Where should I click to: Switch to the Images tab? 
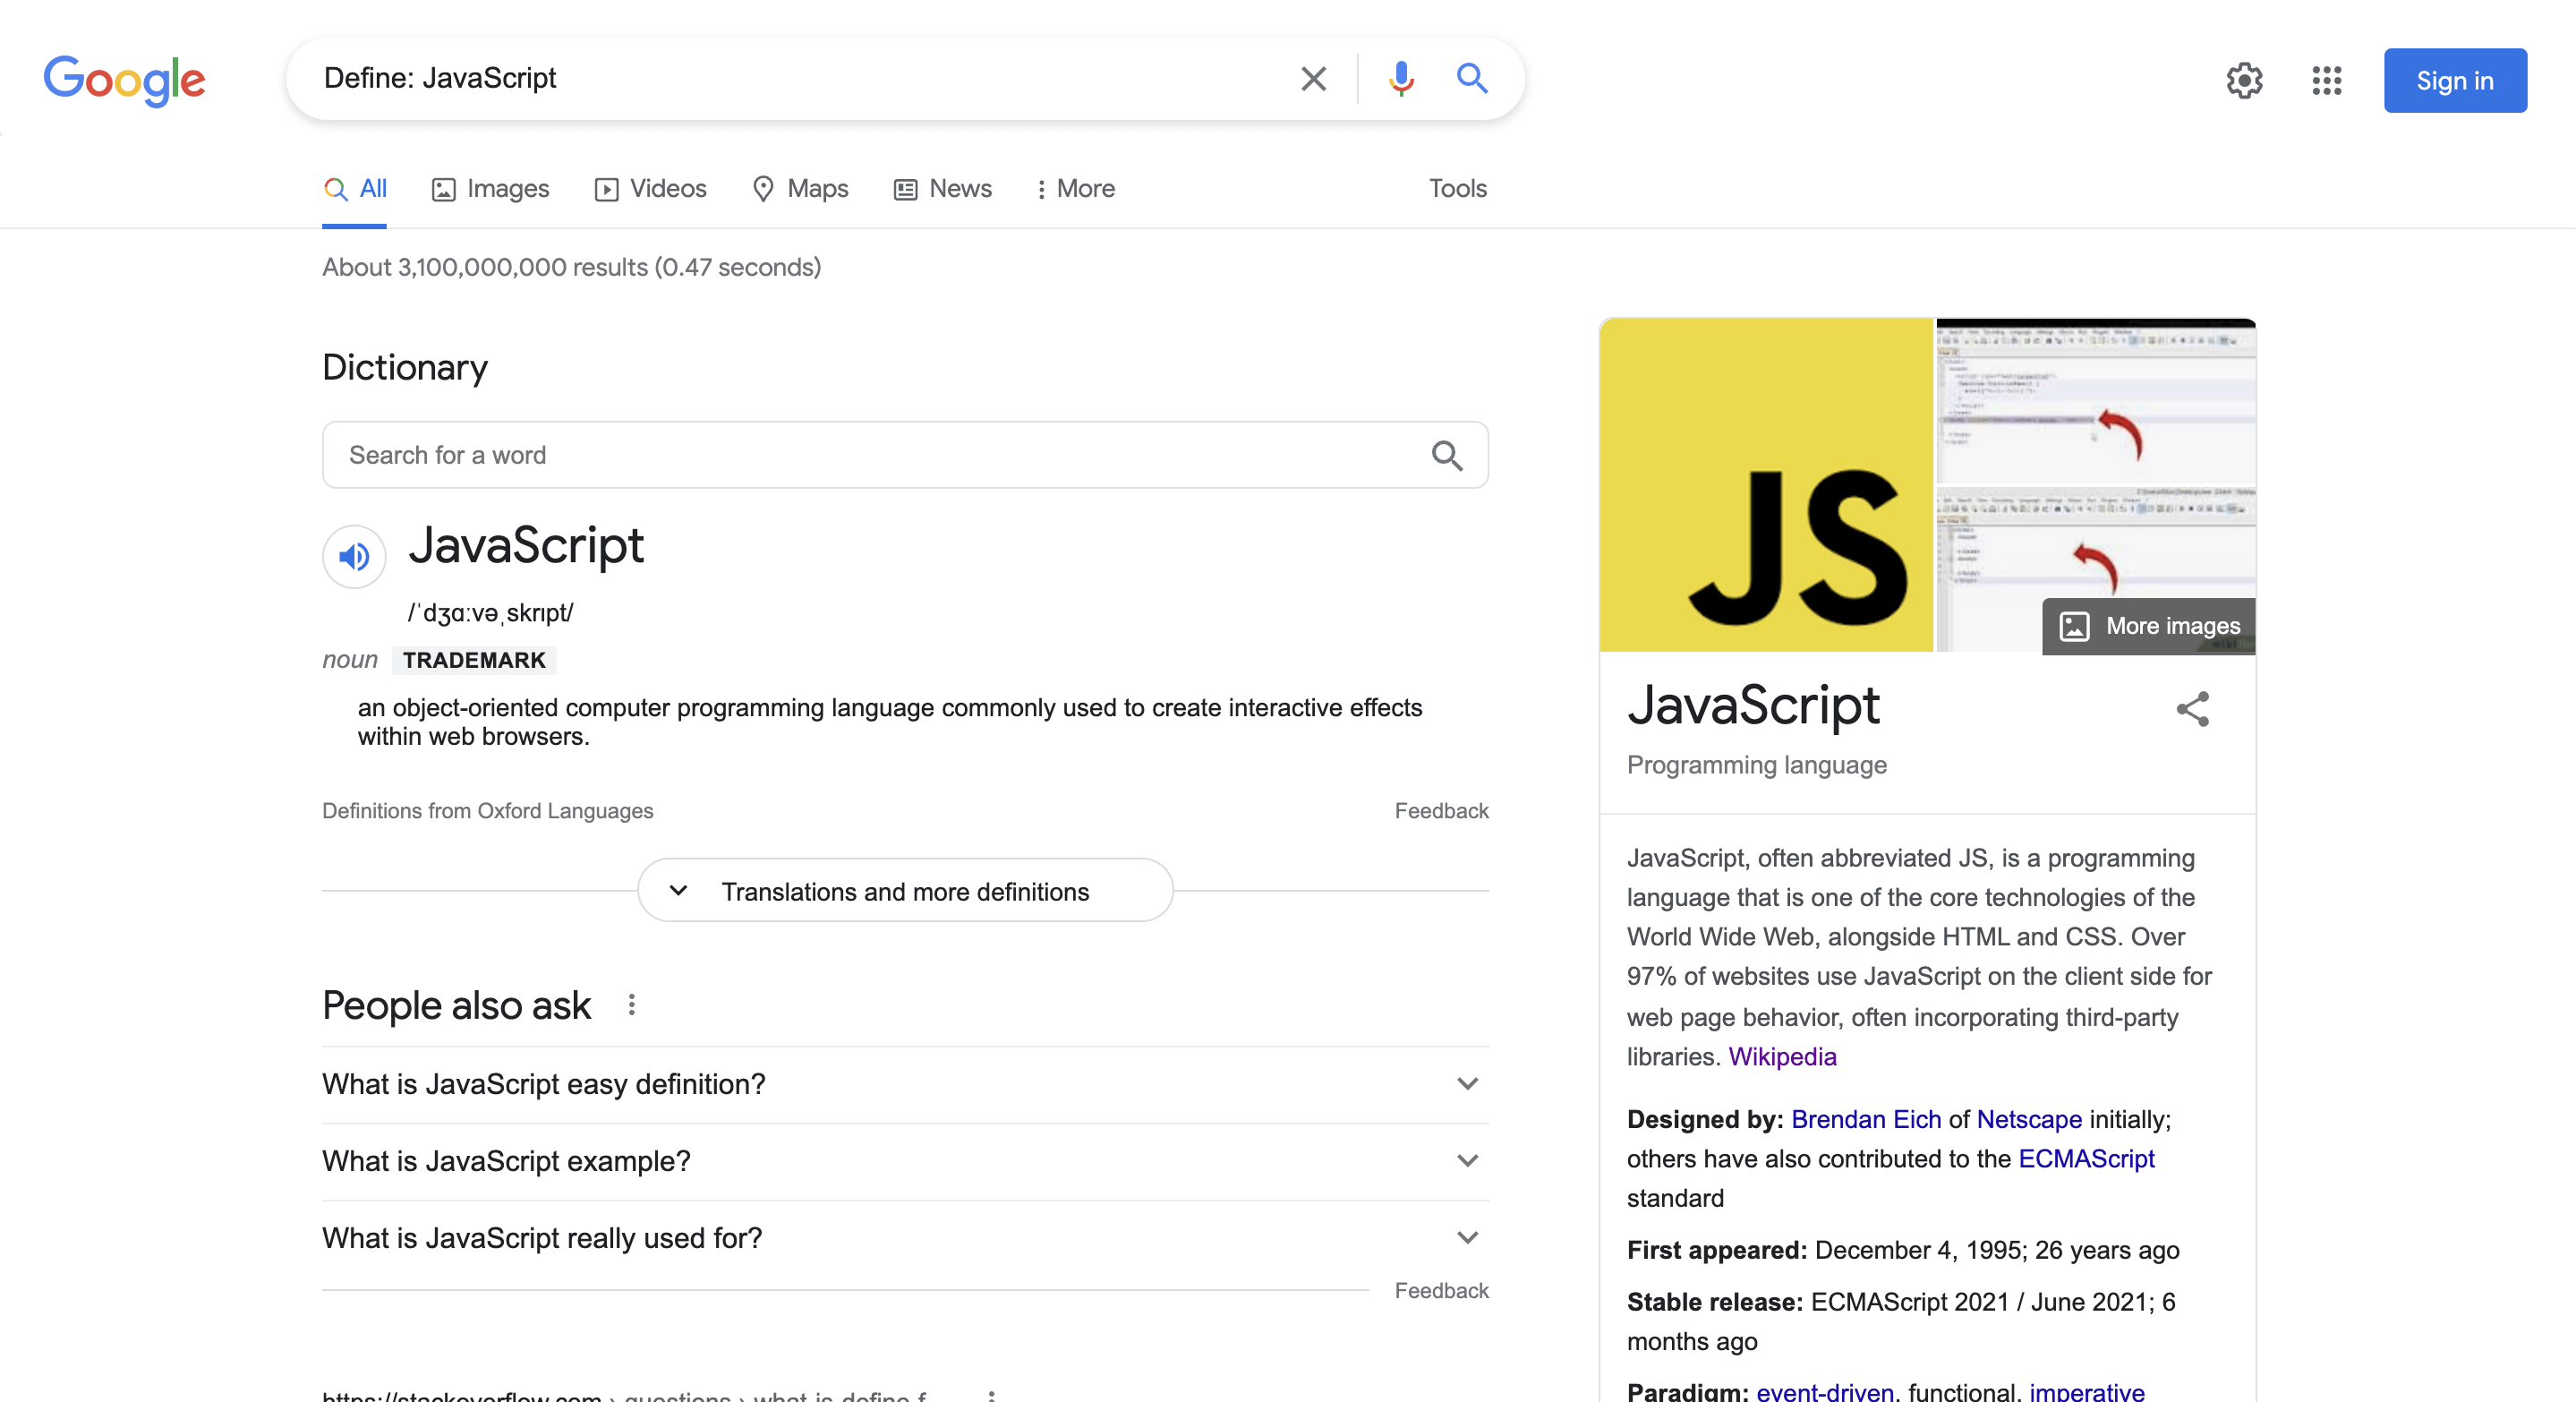490,189
